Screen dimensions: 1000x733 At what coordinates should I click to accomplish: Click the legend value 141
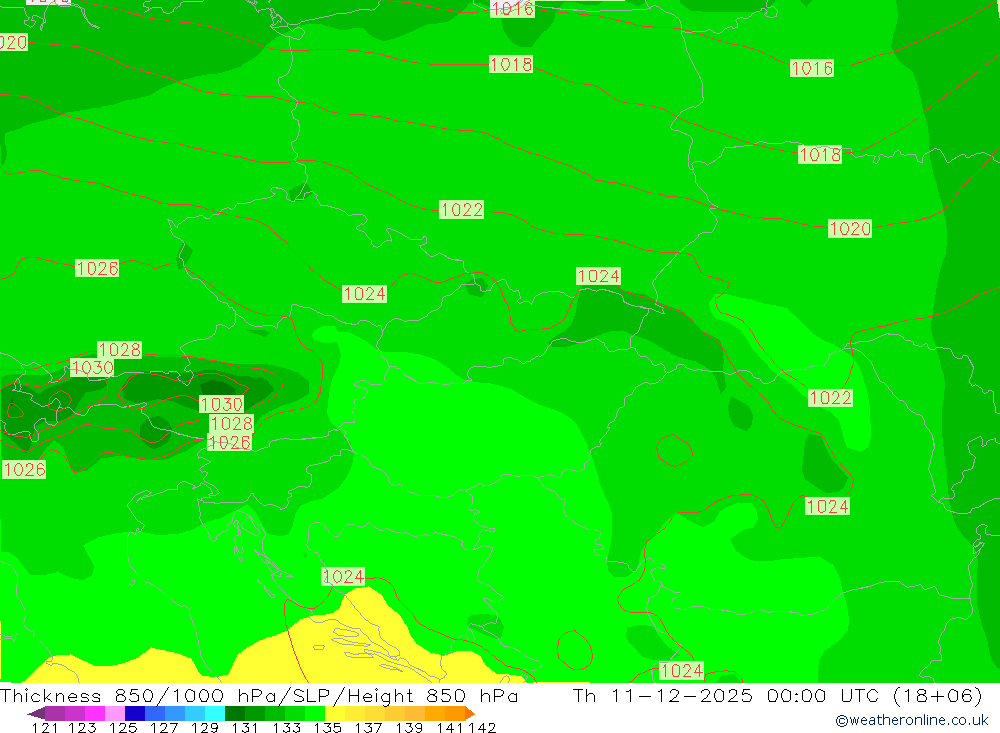click(450, 727)
